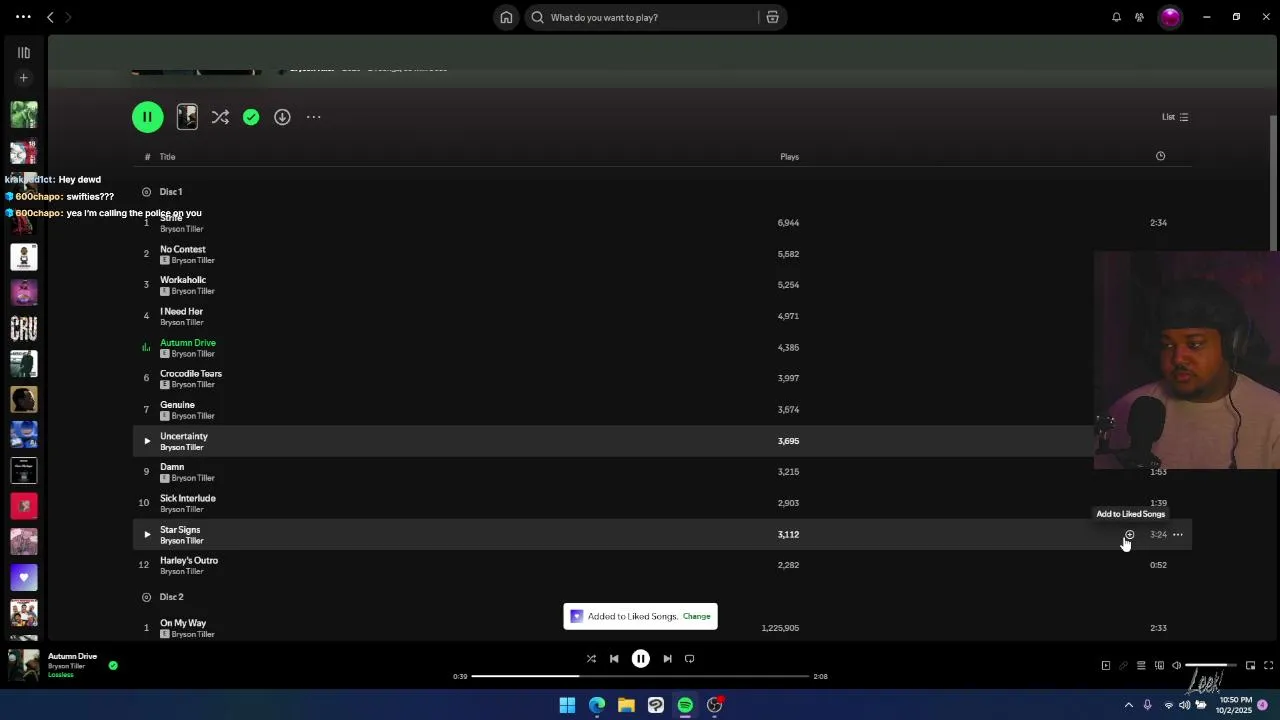Enter full screen mode
Screen dimensions: 1280x720
pyautogui.click(x=1268, y=666)
